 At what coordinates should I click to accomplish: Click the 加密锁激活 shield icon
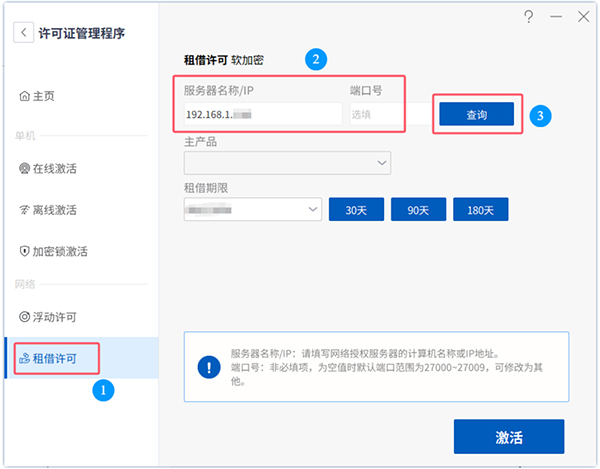(24, 251)
